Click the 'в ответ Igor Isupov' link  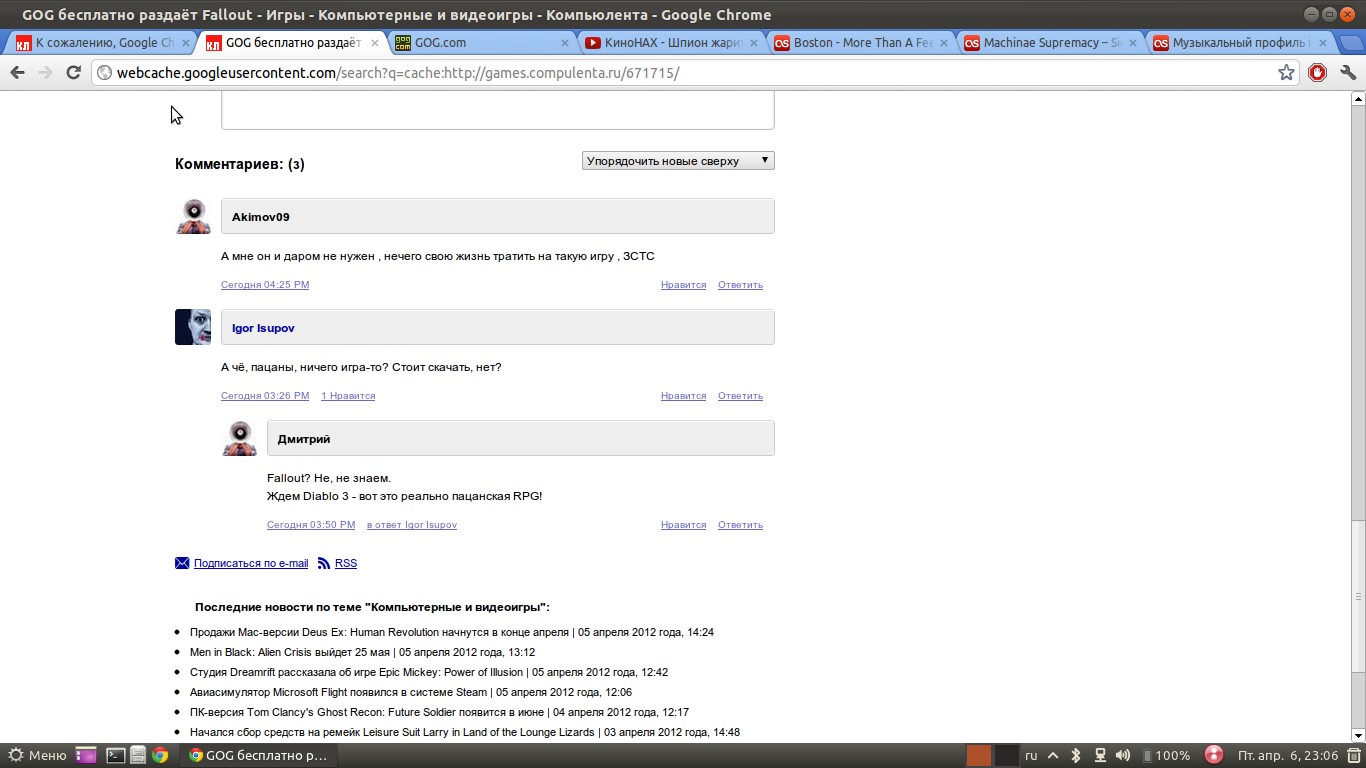(412, 525)
